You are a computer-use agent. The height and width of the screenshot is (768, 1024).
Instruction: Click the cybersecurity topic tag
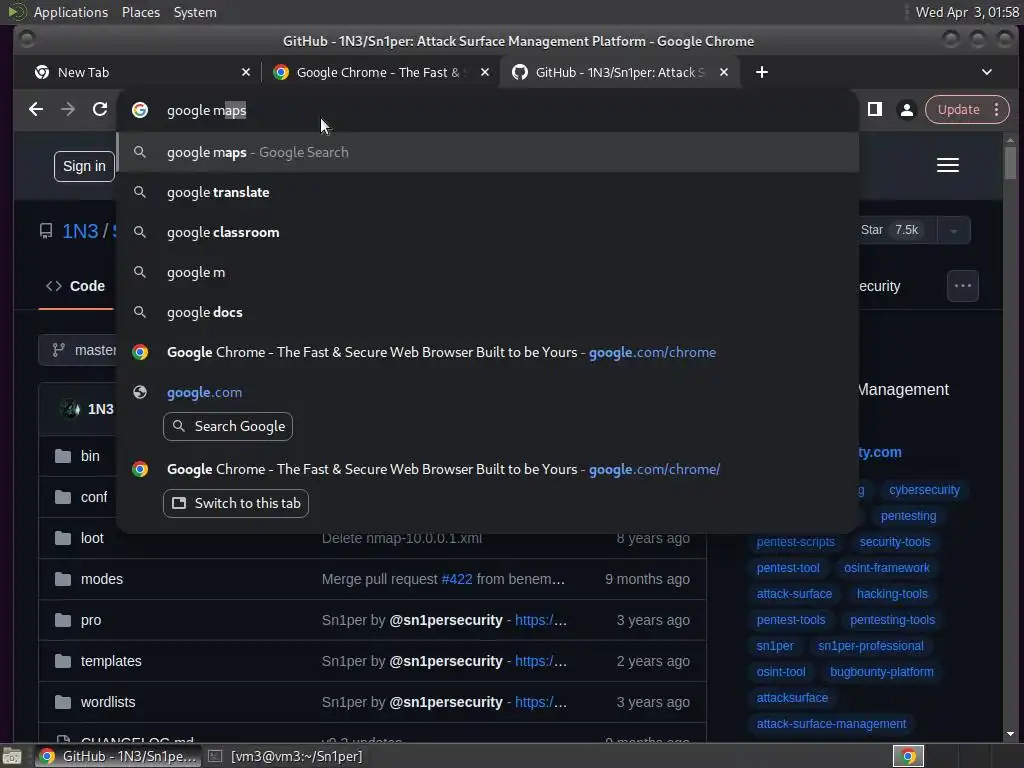924,490
